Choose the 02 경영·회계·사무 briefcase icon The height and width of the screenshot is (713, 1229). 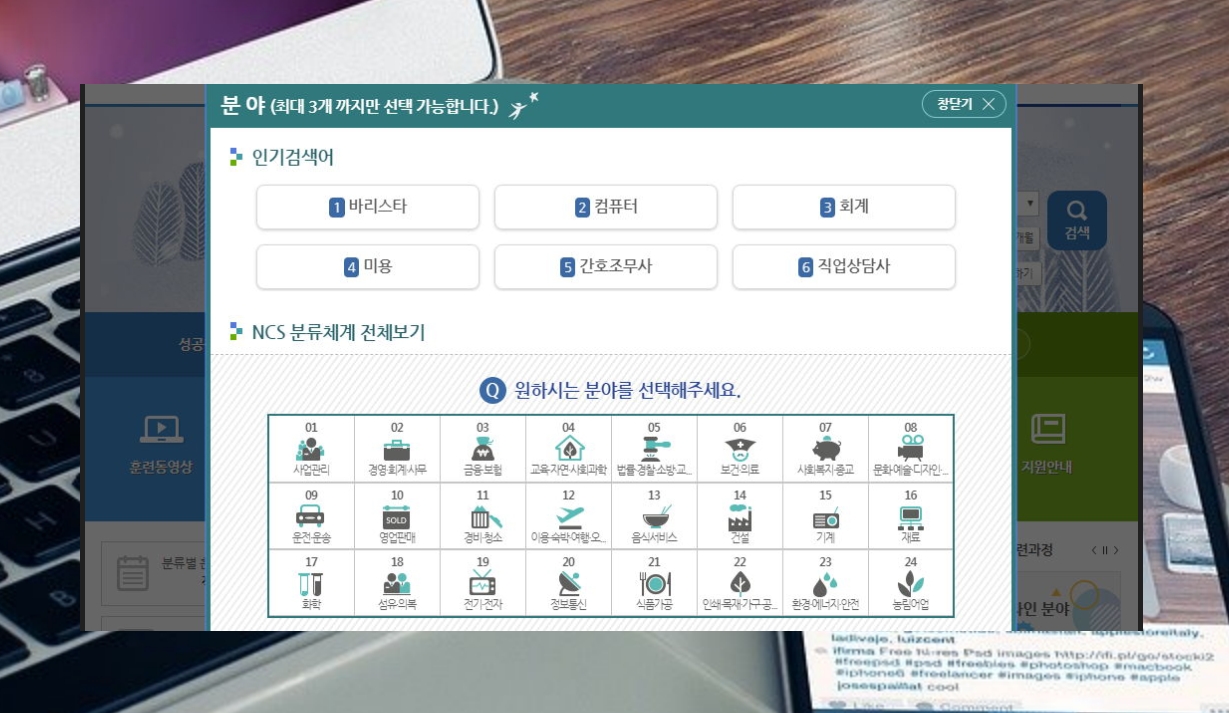(397, 449)
